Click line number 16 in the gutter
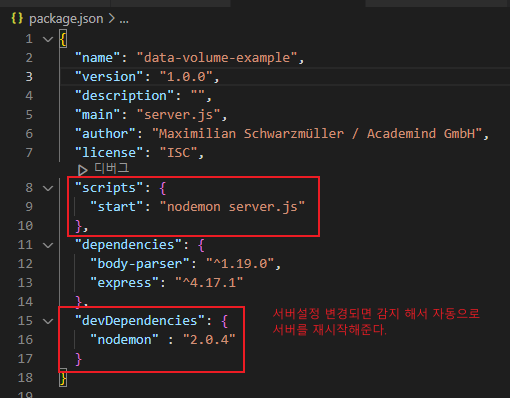Image resolution: width=510 pixels, height=398 pixels. 25,340
